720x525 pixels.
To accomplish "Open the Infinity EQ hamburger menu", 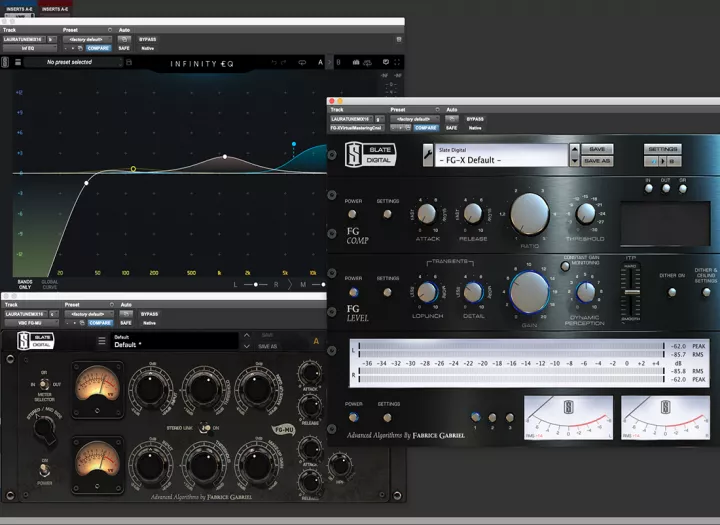I will (x=18, y=62).
